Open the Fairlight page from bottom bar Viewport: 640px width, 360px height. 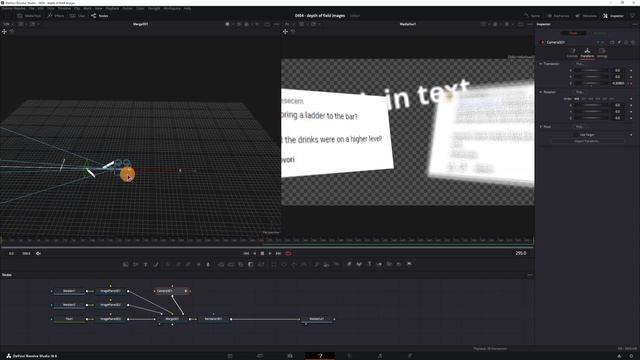(380, 356)
